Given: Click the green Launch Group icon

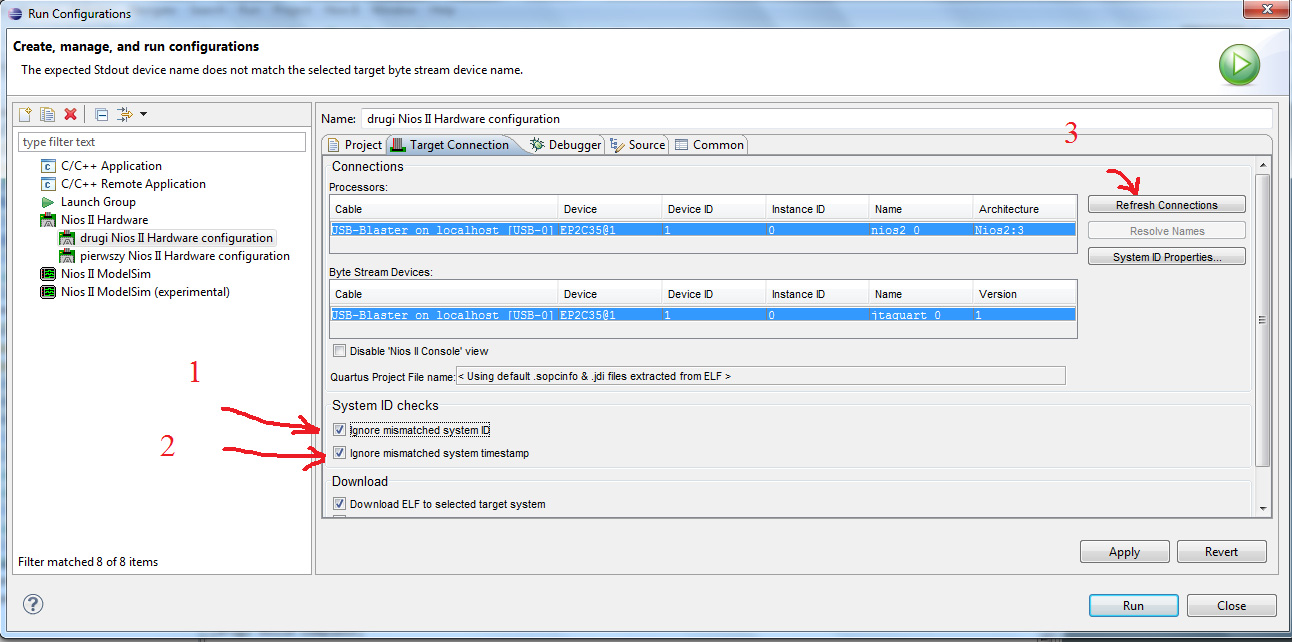Looking at the screenshot, I should pyautogui.click(x=48, y=202).
